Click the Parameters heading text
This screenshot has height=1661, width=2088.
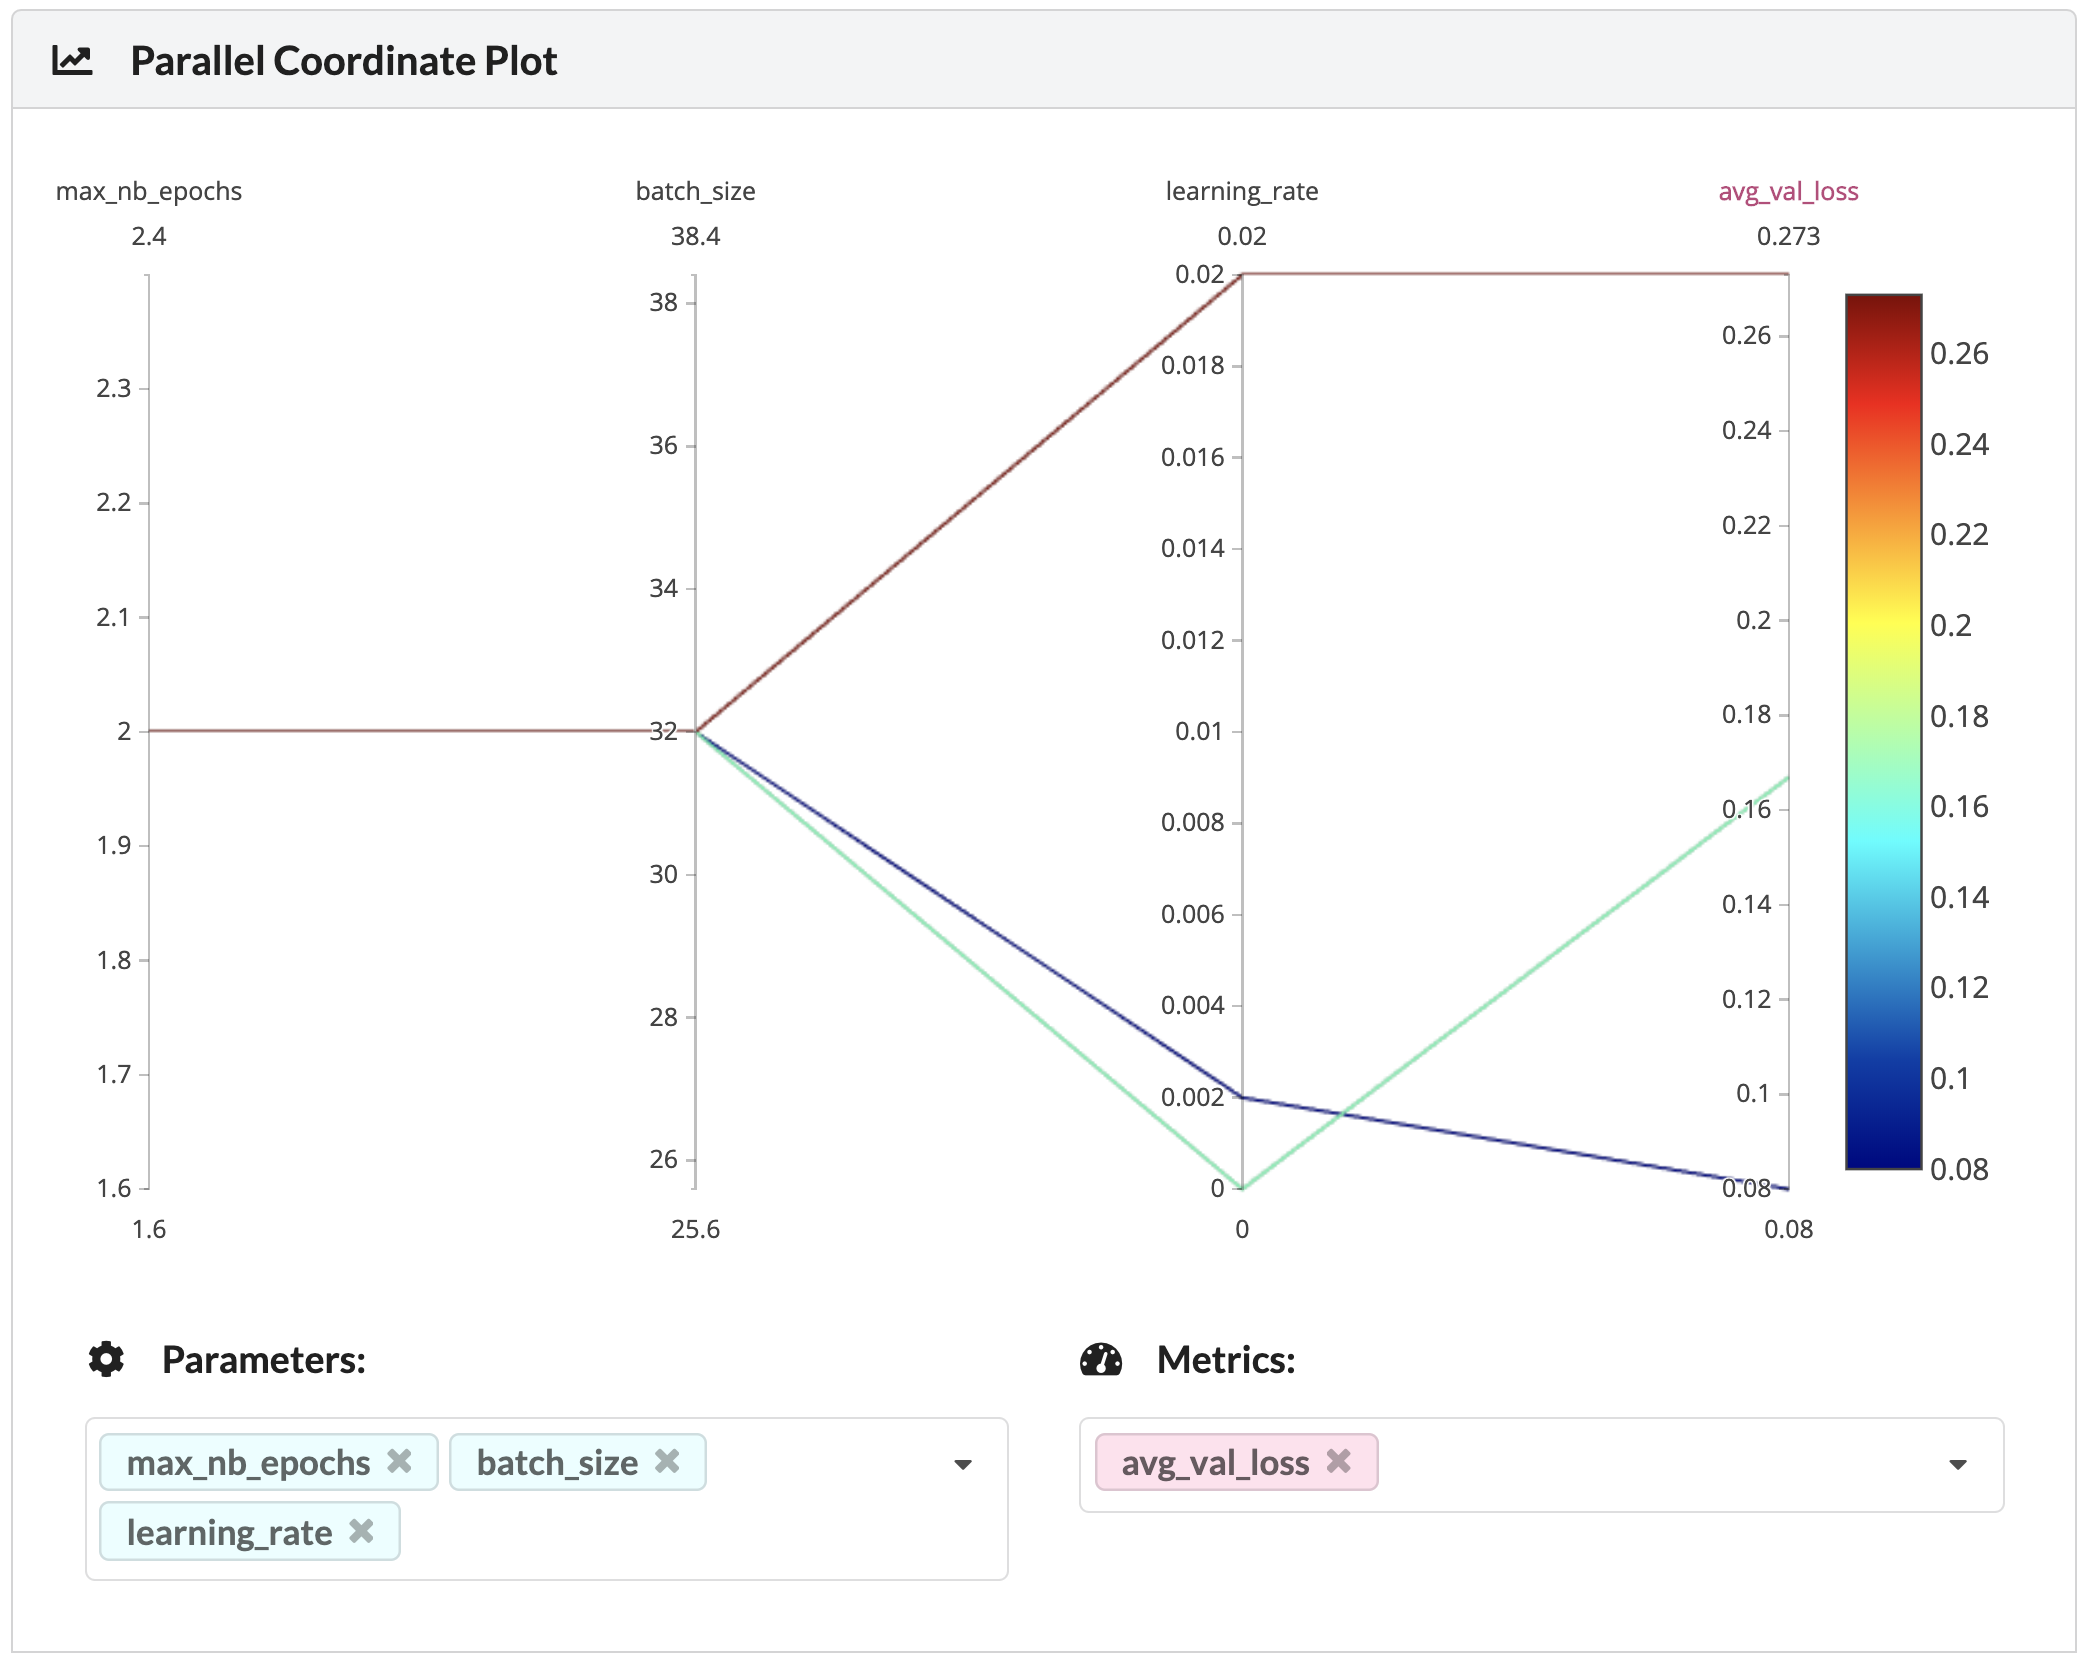264,1358
